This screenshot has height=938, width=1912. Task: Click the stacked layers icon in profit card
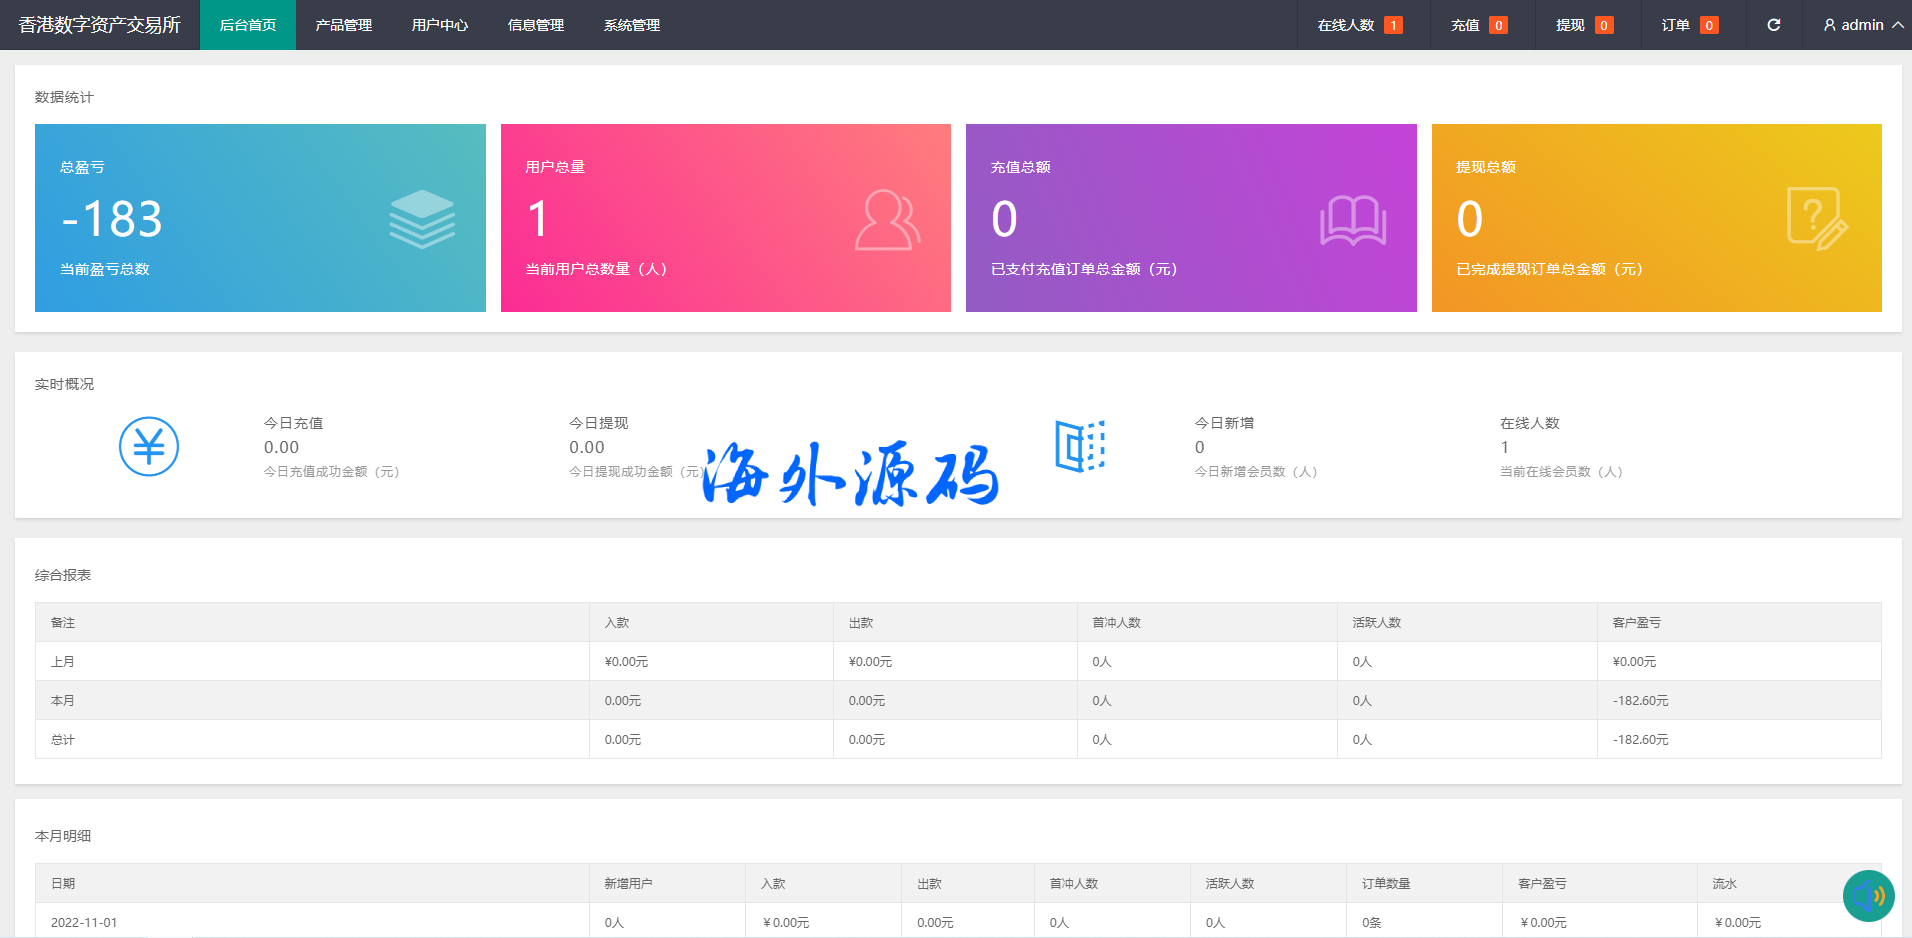coord(422,219)
